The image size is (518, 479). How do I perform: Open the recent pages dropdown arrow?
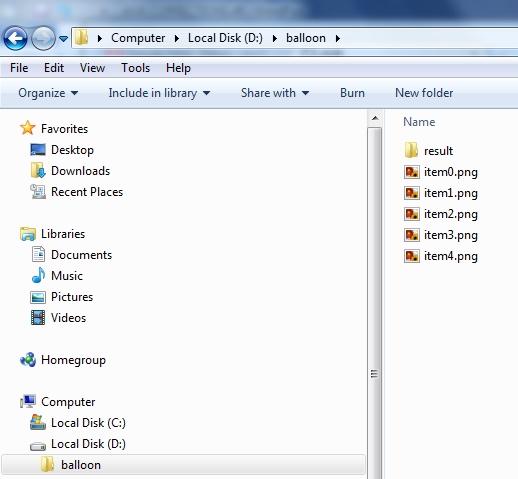(x=63, y=39)
